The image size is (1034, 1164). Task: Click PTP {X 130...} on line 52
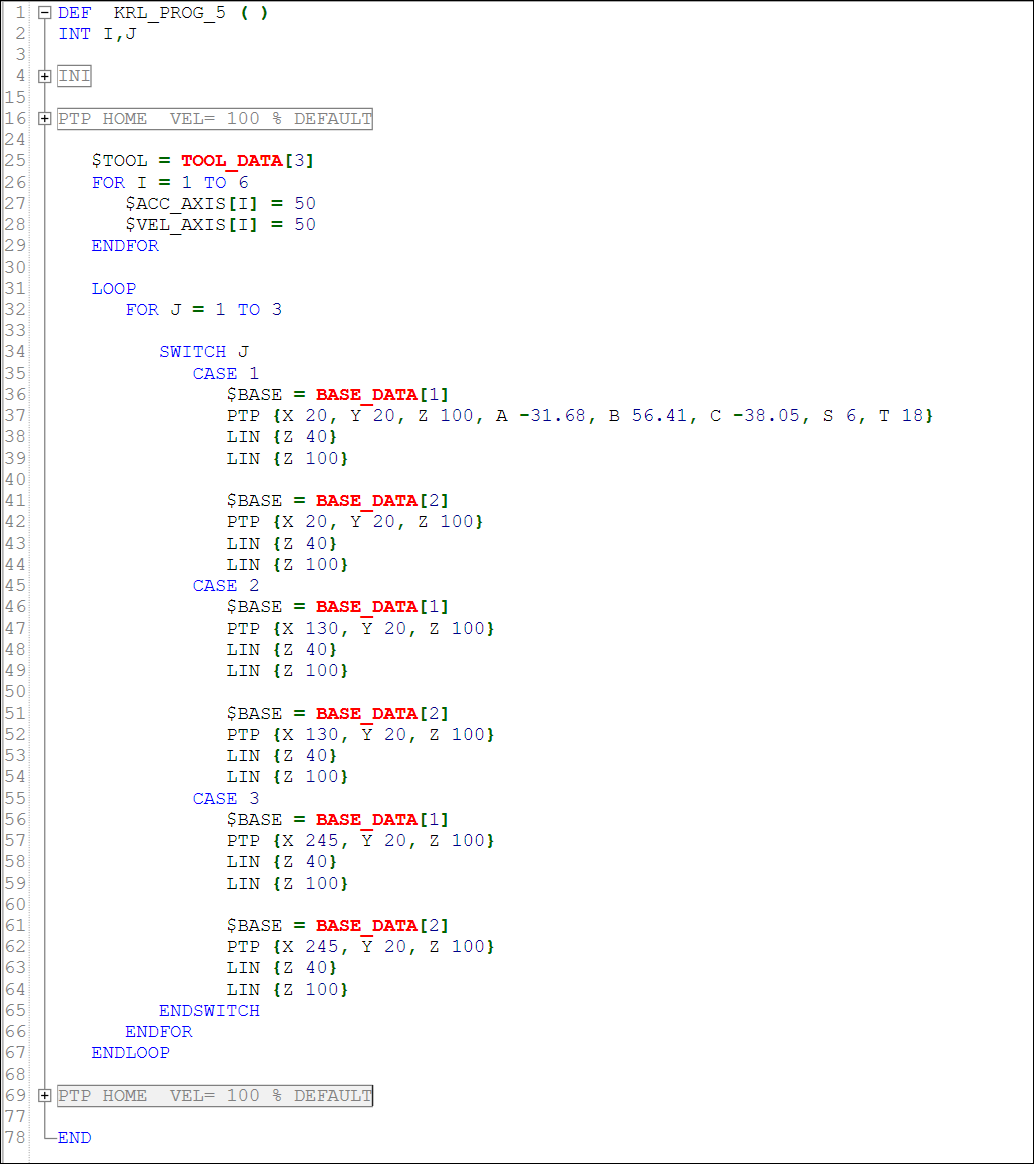[x=360, y=735]
